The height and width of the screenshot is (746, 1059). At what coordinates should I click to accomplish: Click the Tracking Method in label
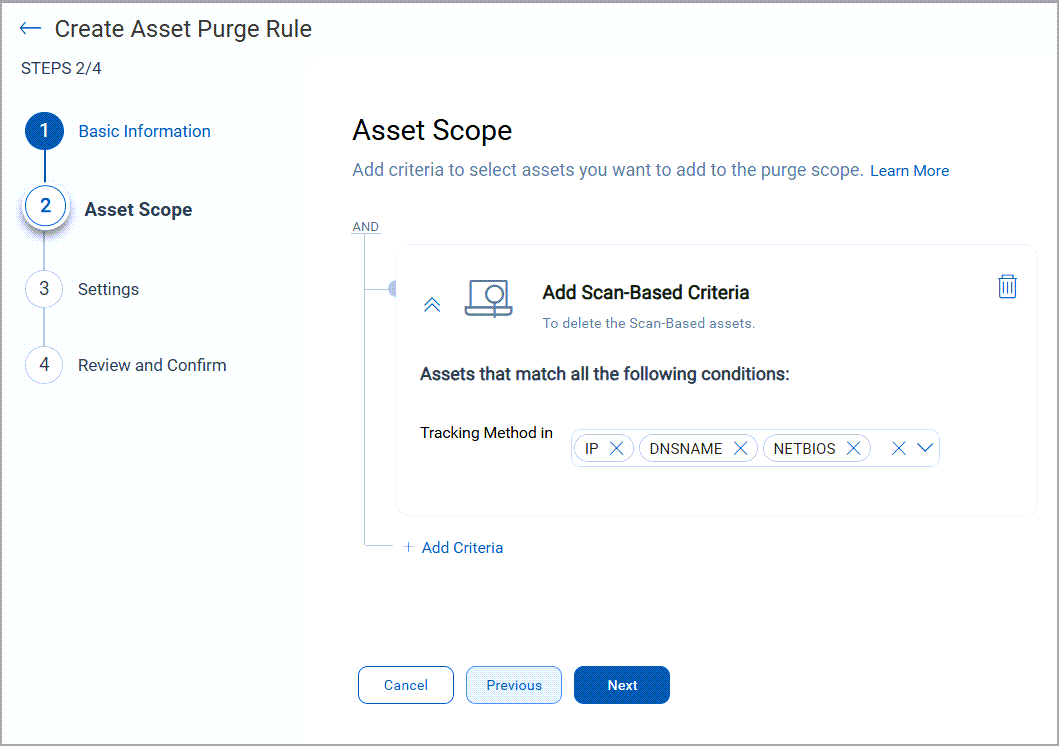(x=486, y=433)
